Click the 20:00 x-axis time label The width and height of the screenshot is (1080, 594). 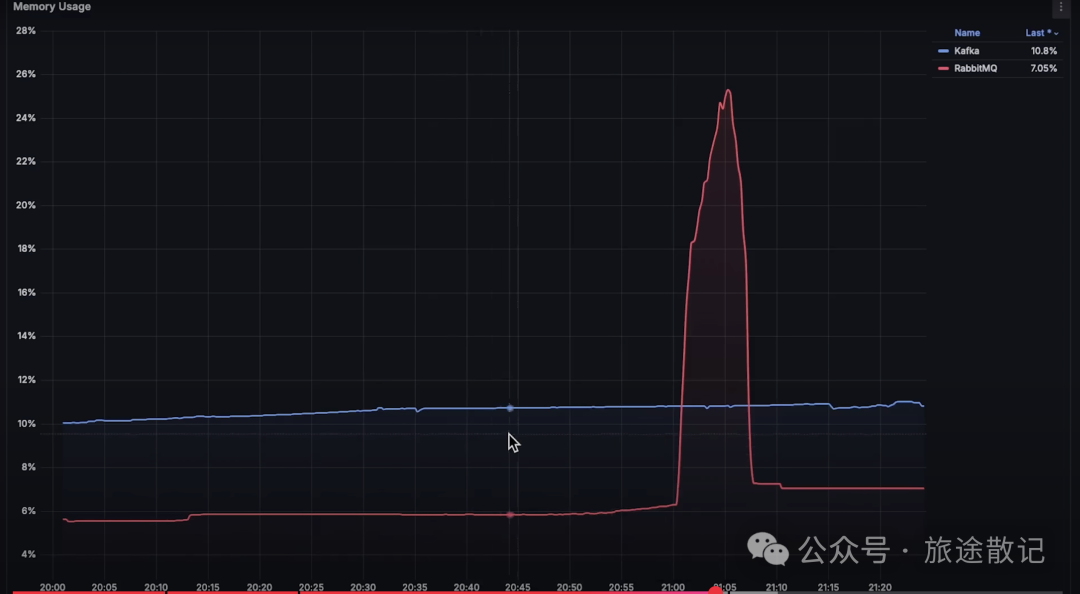(x=52, y=588)
